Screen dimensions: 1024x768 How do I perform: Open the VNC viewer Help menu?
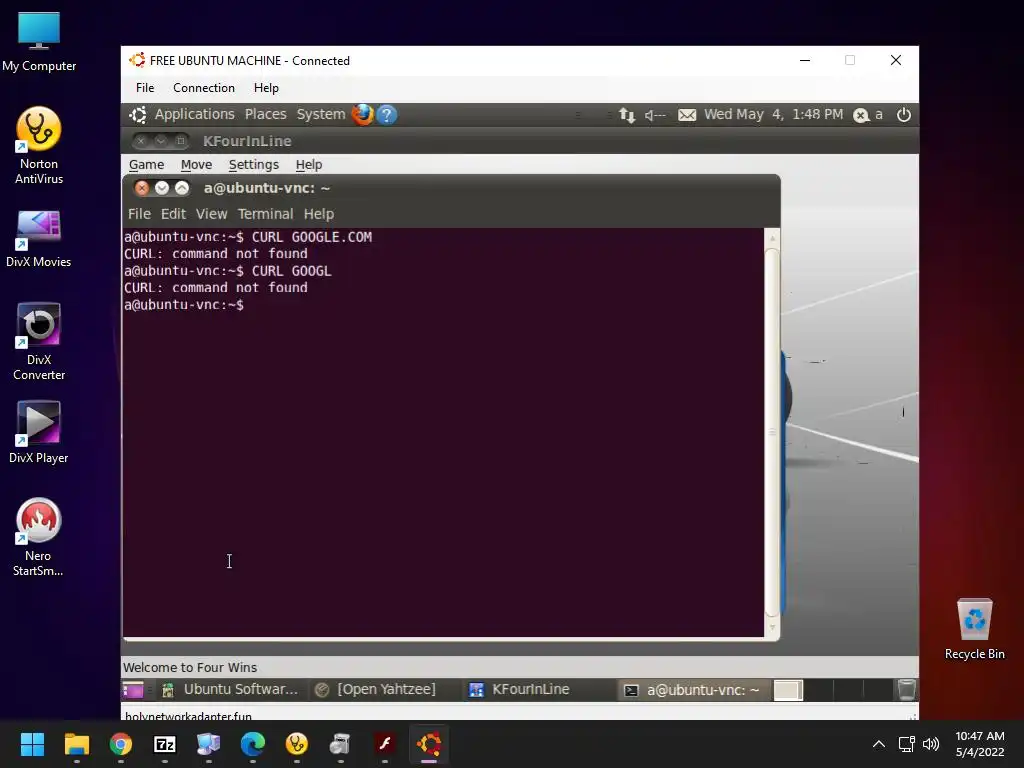coord(266,88)
